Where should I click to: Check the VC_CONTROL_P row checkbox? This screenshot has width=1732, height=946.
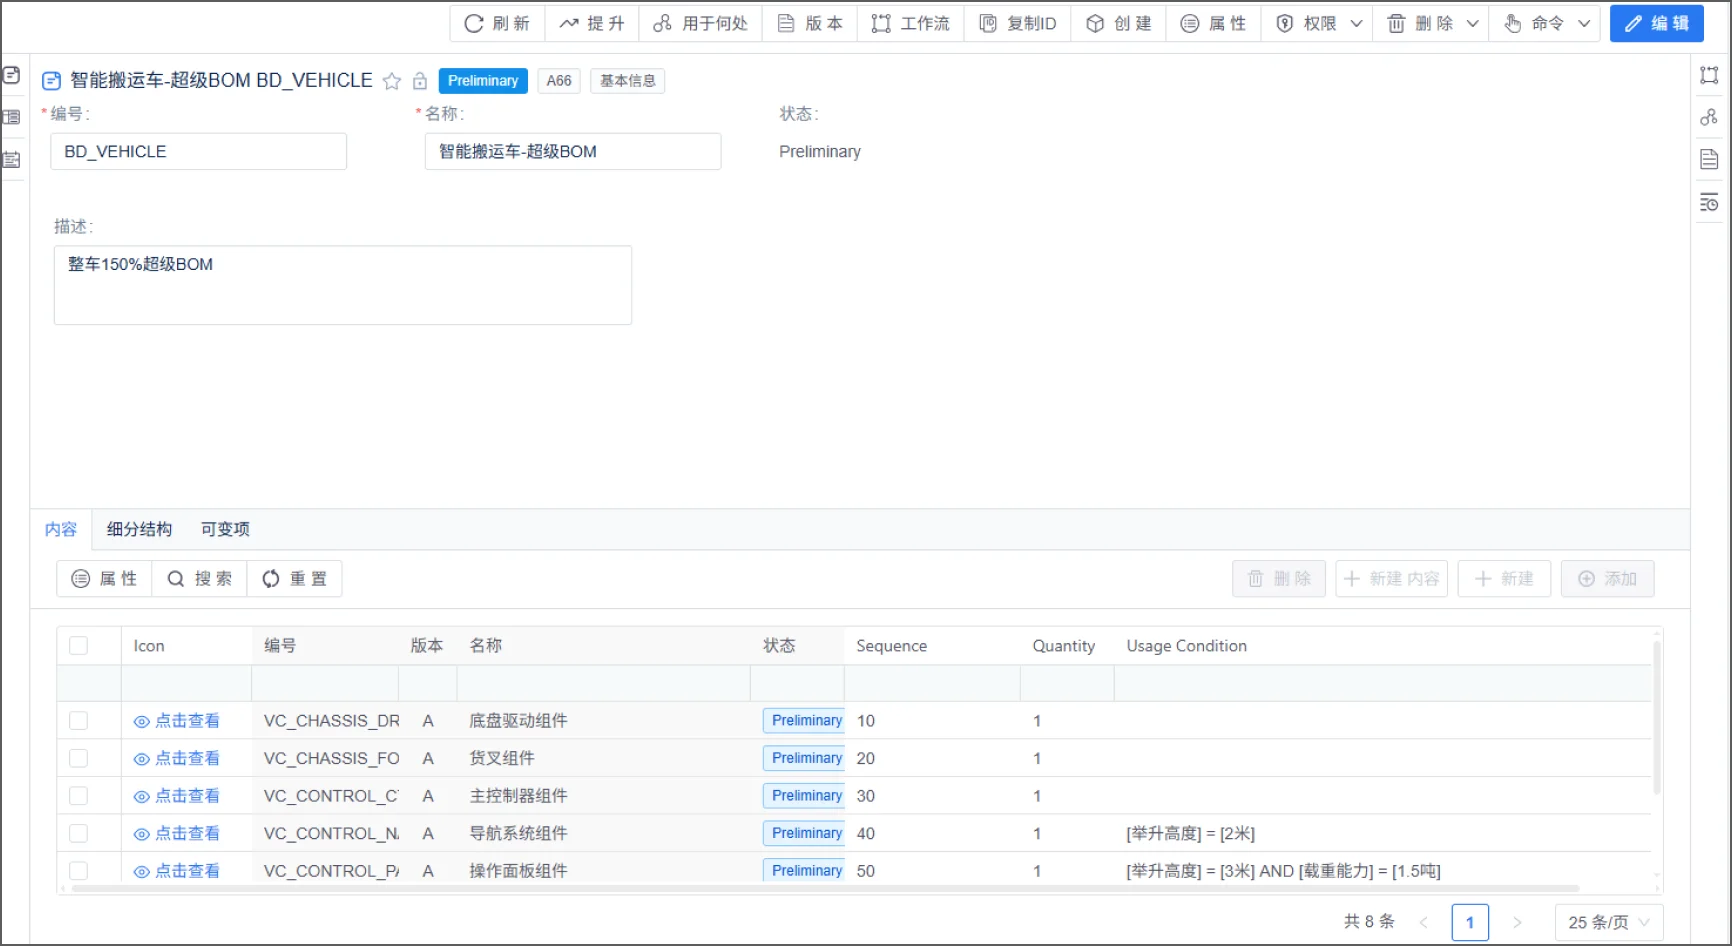[x=78, y=871]
